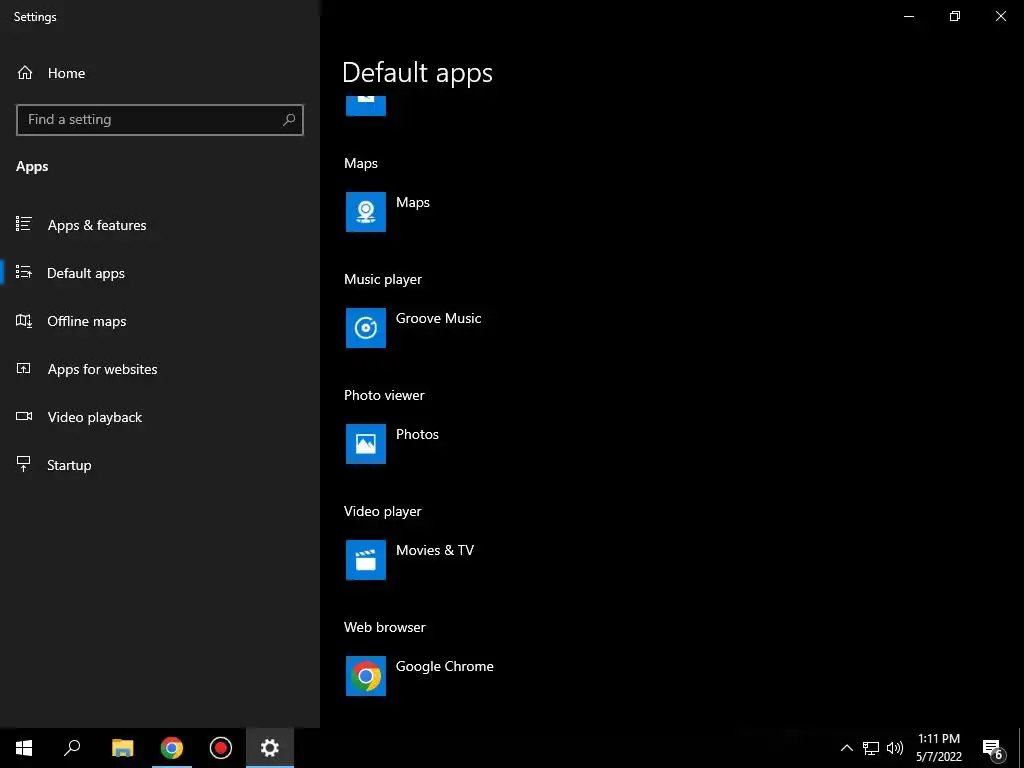Click the Music player label
The image size is (1024, 768).
pyautogui.click(x=383, y=280)
